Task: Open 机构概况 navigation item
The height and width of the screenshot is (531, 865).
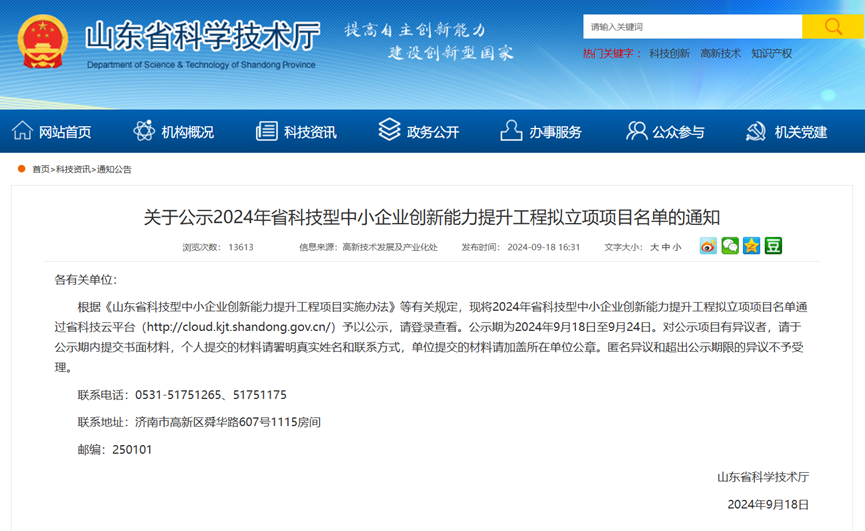Action: click(188, 132)
